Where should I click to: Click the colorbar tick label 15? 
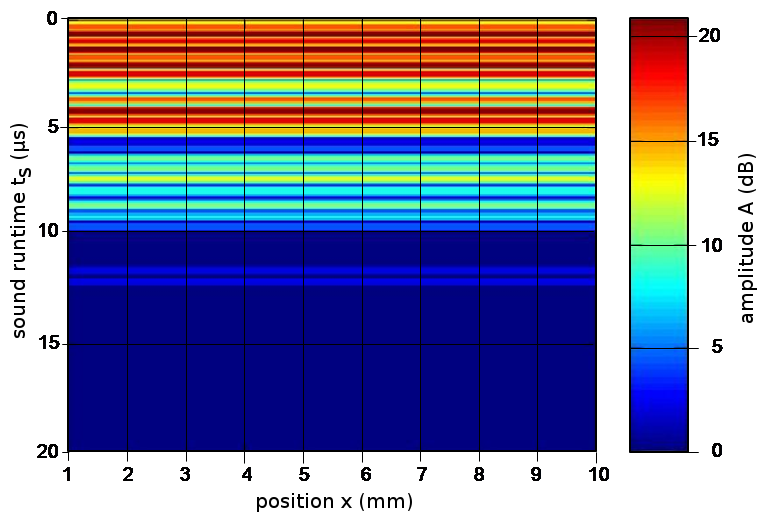click(711, 141)
